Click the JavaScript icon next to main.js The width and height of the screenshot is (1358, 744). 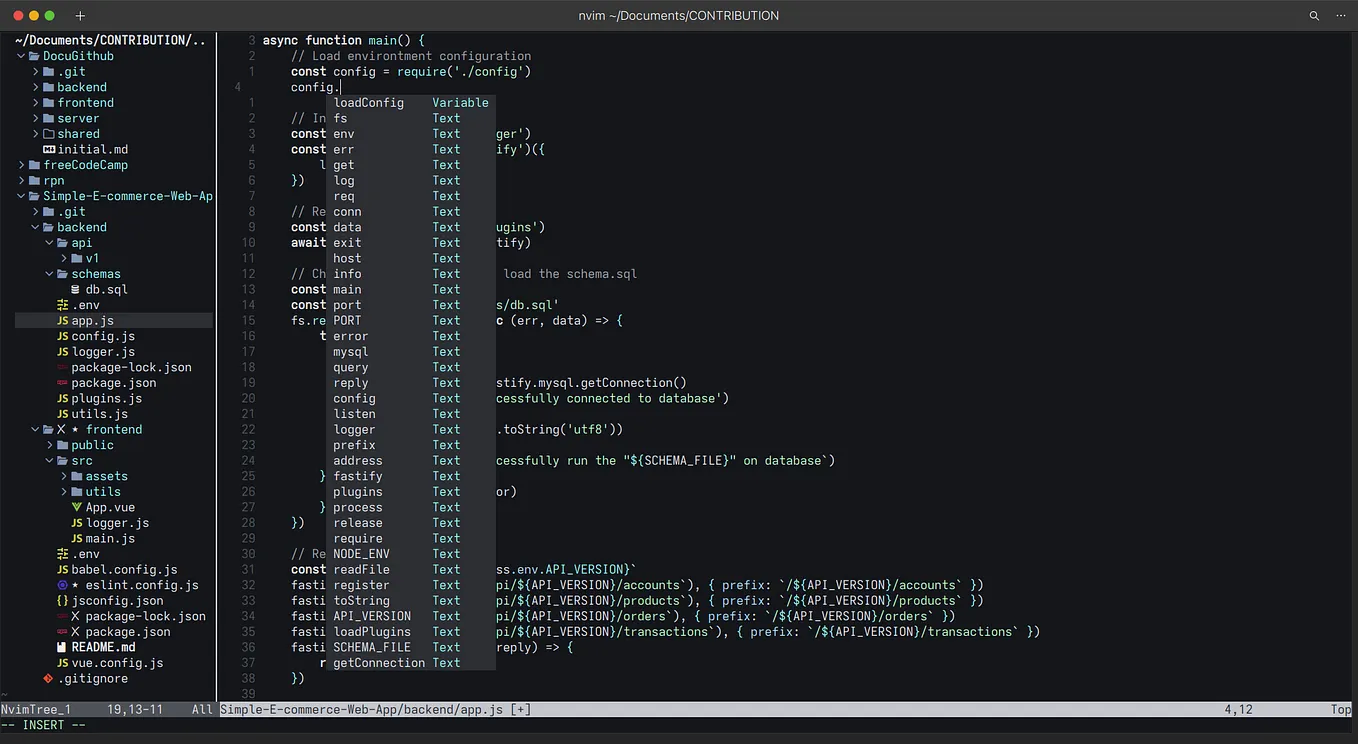[76, 538]
